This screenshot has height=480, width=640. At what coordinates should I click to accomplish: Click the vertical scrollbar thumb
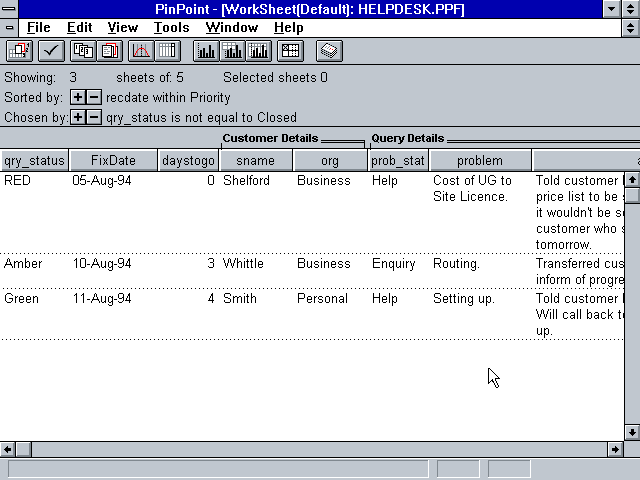tap(632, 195)
